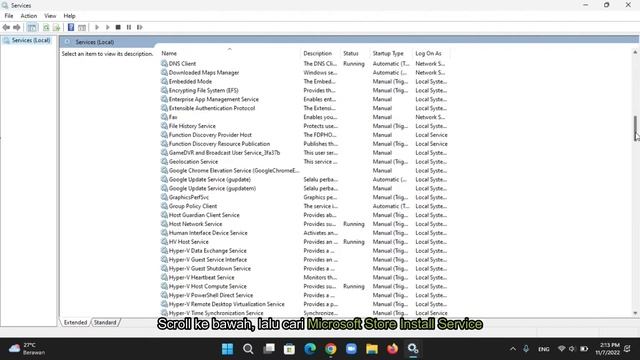Open the Help toolbar icon
Image resolution: width=640 pixels, height=360 pixels.
71,27
